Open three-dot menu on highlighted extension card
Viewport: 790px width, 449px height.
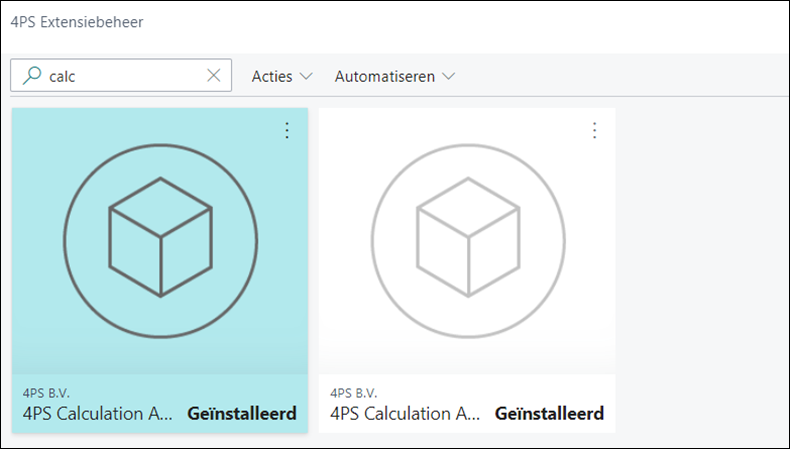(287, 131)
